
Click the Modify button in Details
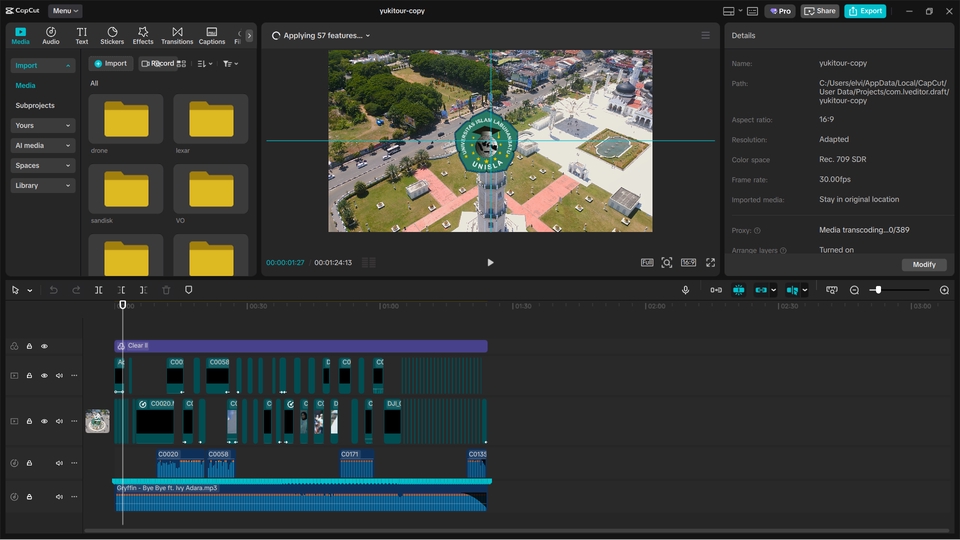click(924, 264)
